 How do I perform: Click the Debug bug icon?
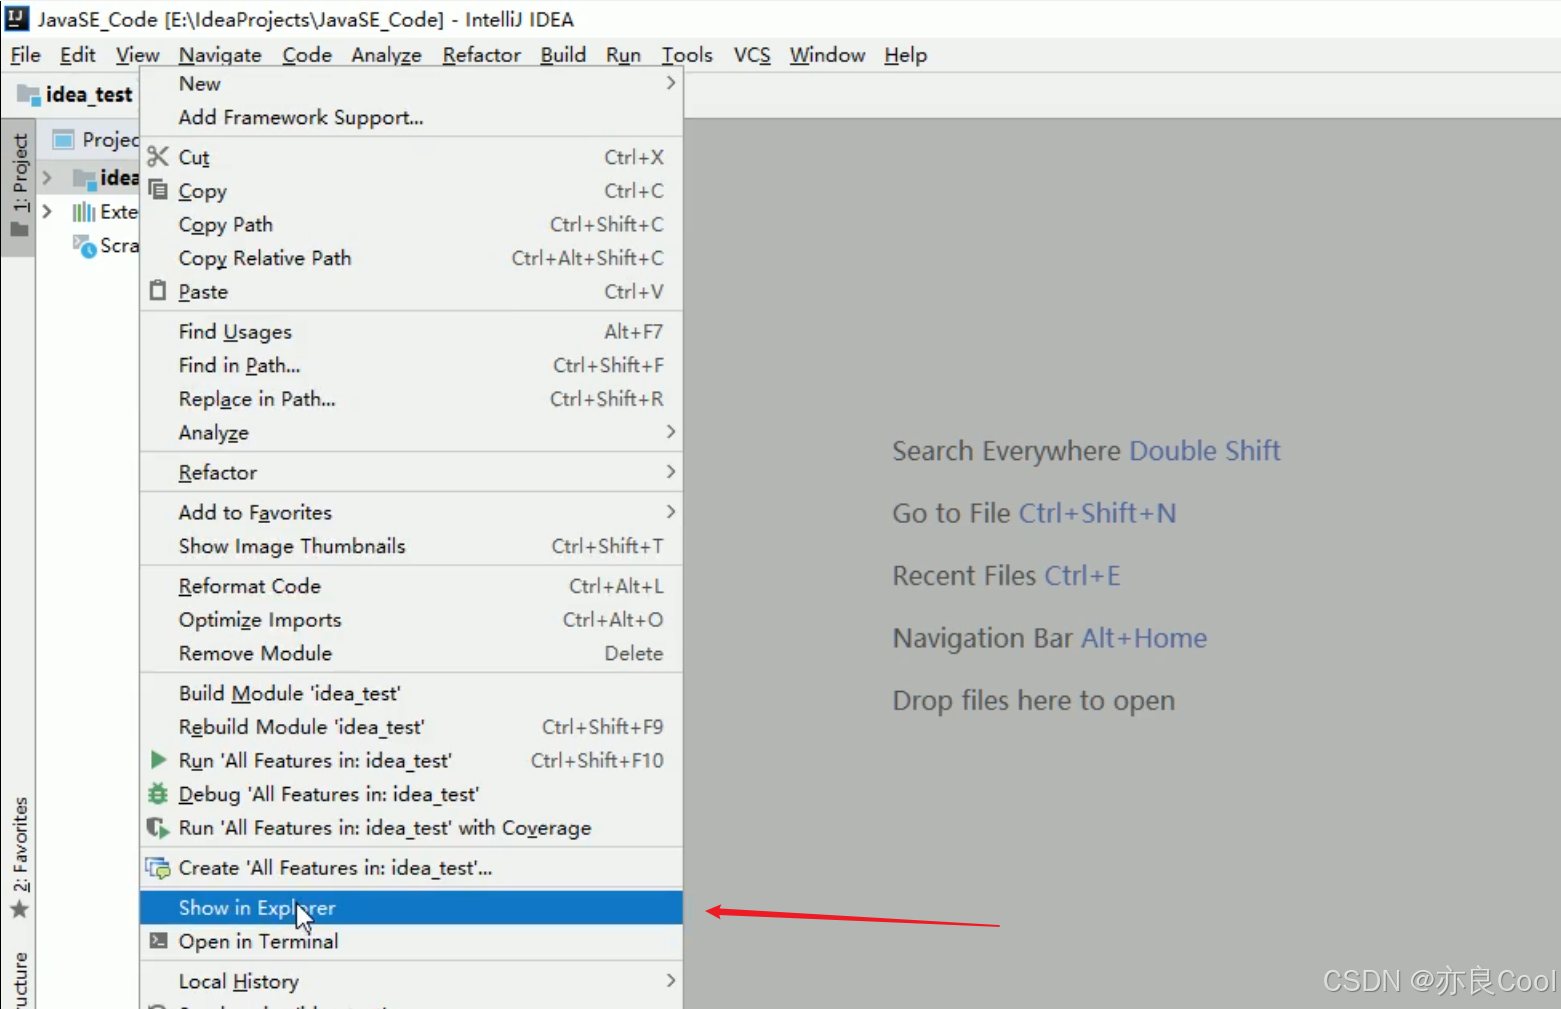coord(158,793)
